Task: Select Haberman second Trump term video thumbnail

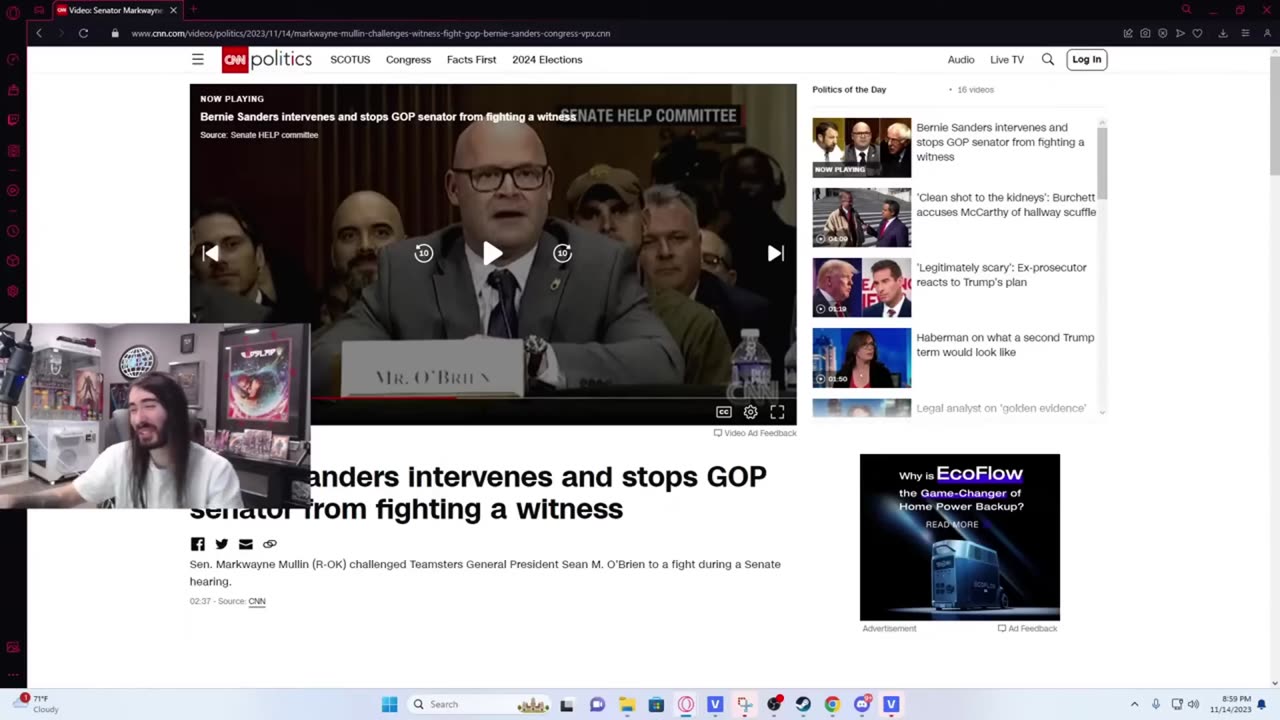Action: (x=861, y=357)
